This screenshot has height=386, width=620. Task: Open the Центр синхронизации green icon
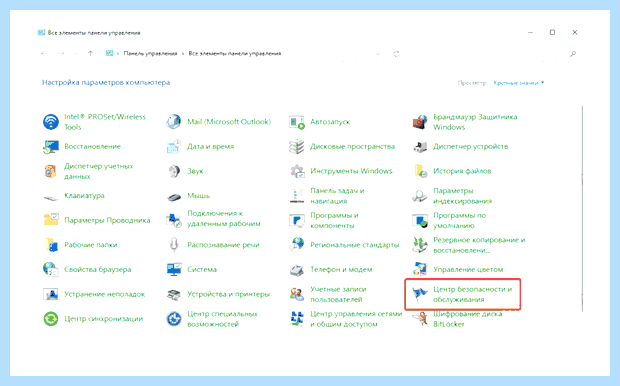point(51,319)
